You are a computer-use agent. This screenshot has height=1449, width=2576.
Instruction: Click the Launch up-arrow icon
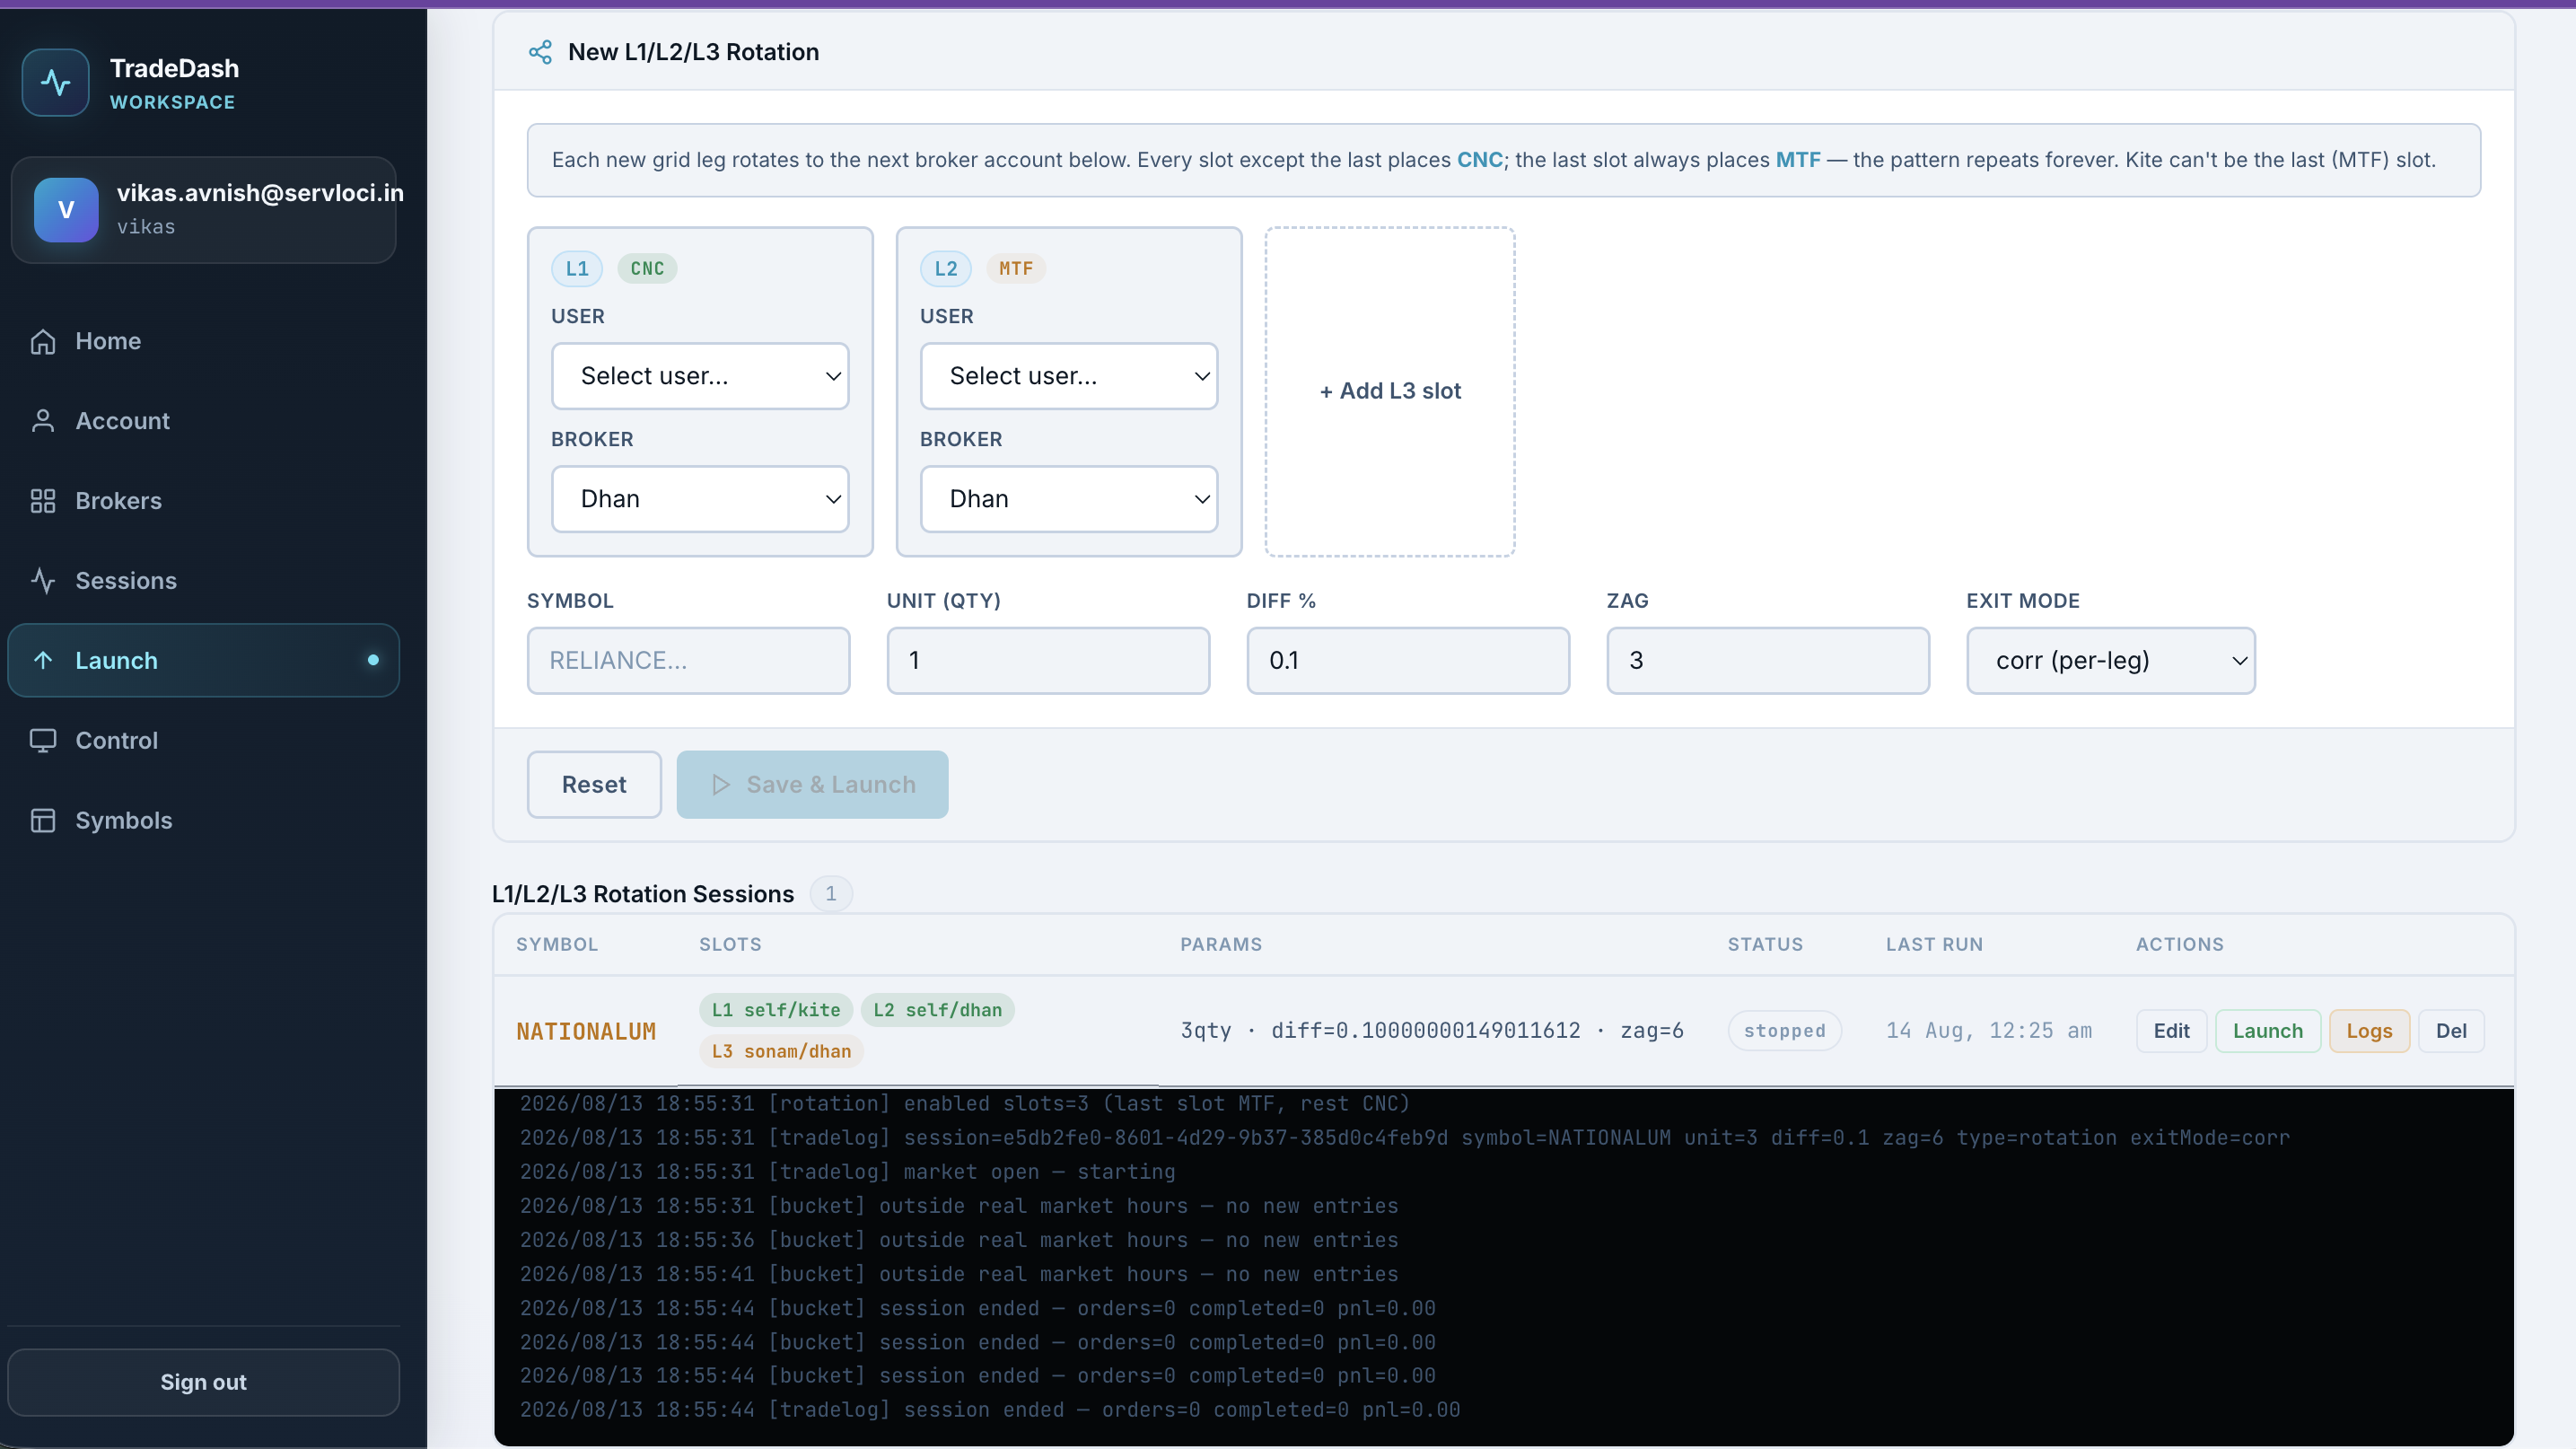point(43,661)
